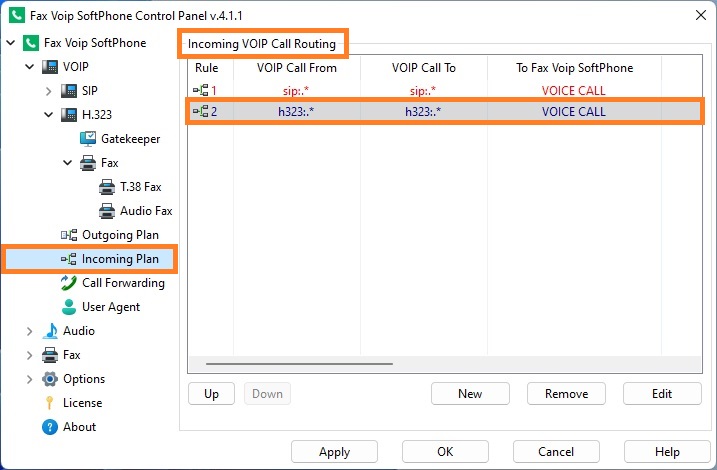
Task: Click the Outgoing Plan routing icon
Action: 69,235
